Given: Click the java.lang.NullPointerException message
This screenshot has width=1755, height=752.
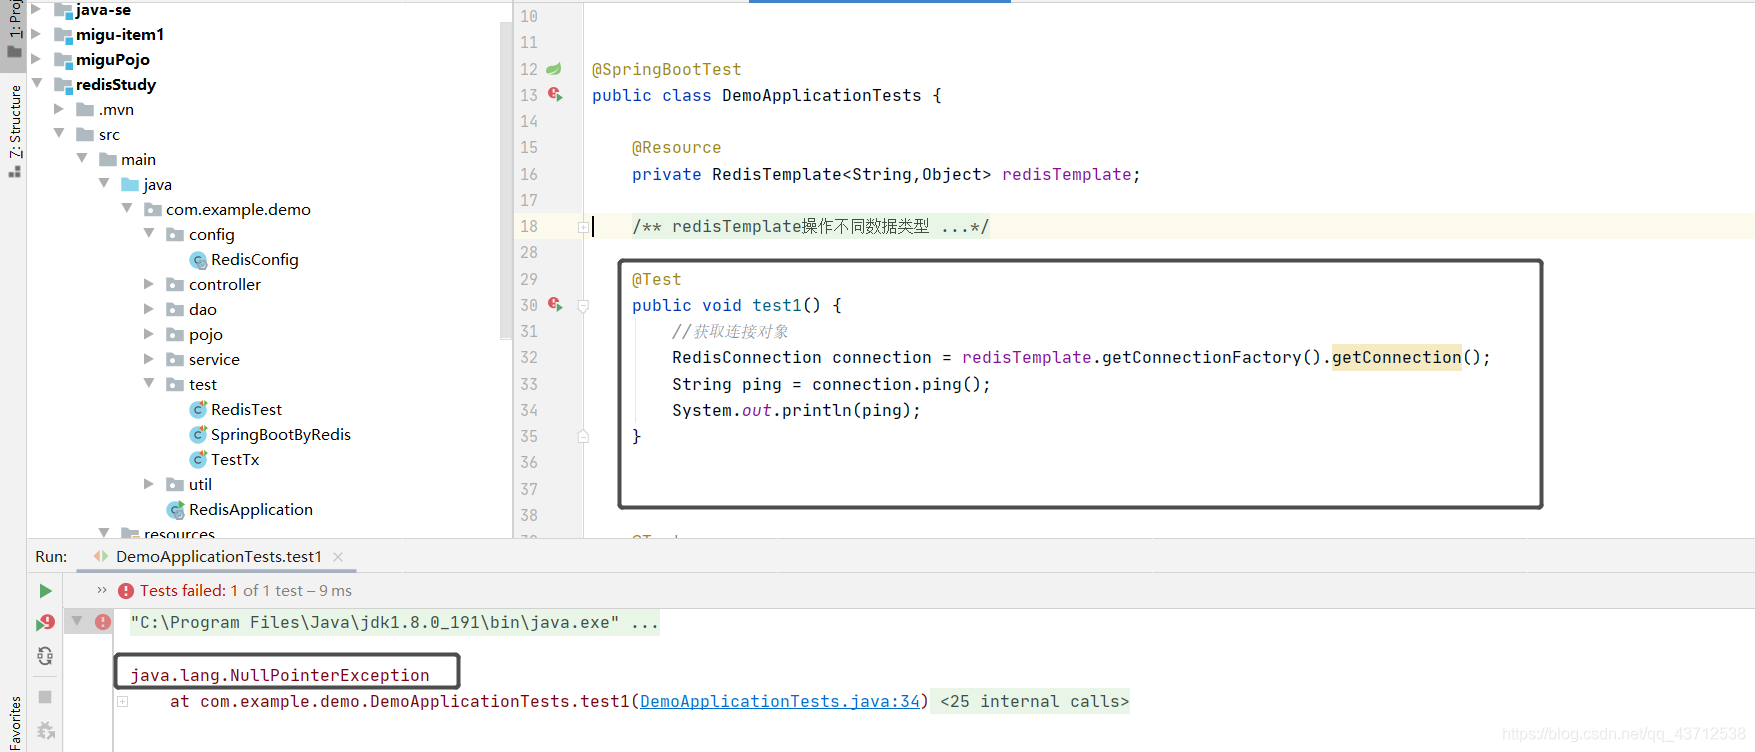Looking at the screenshot, I should [x=280, y=676].
